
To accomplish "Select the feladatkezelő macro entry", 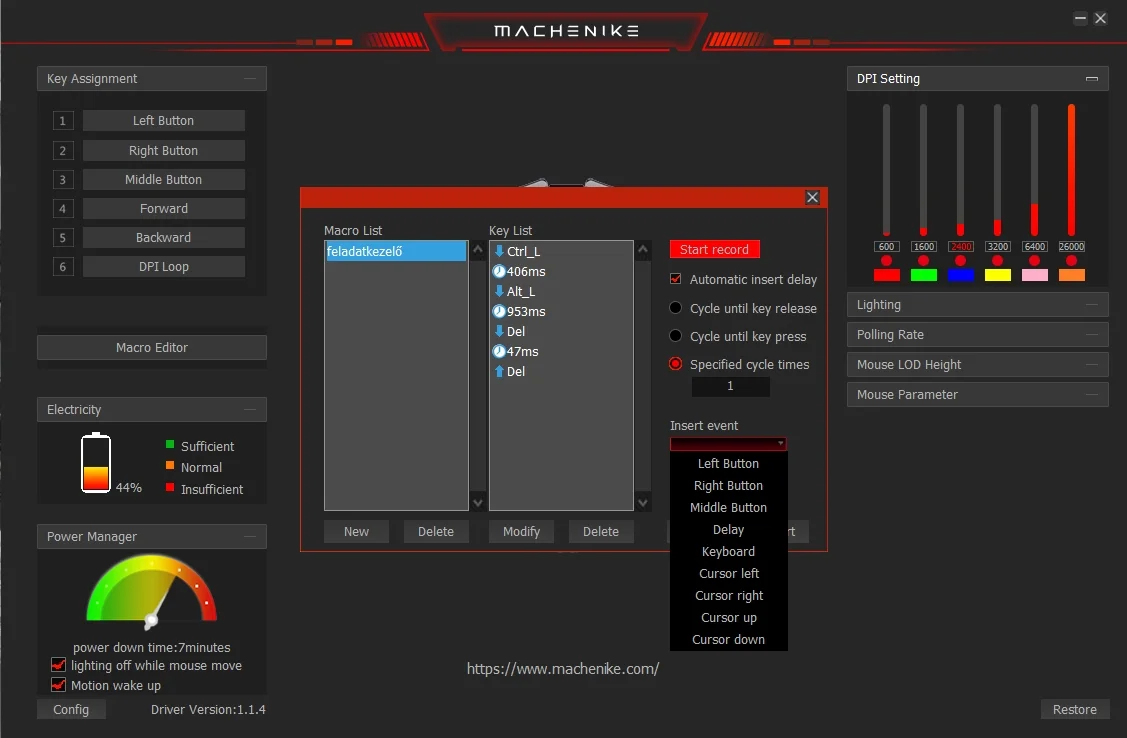I will [x=395, y=252].
